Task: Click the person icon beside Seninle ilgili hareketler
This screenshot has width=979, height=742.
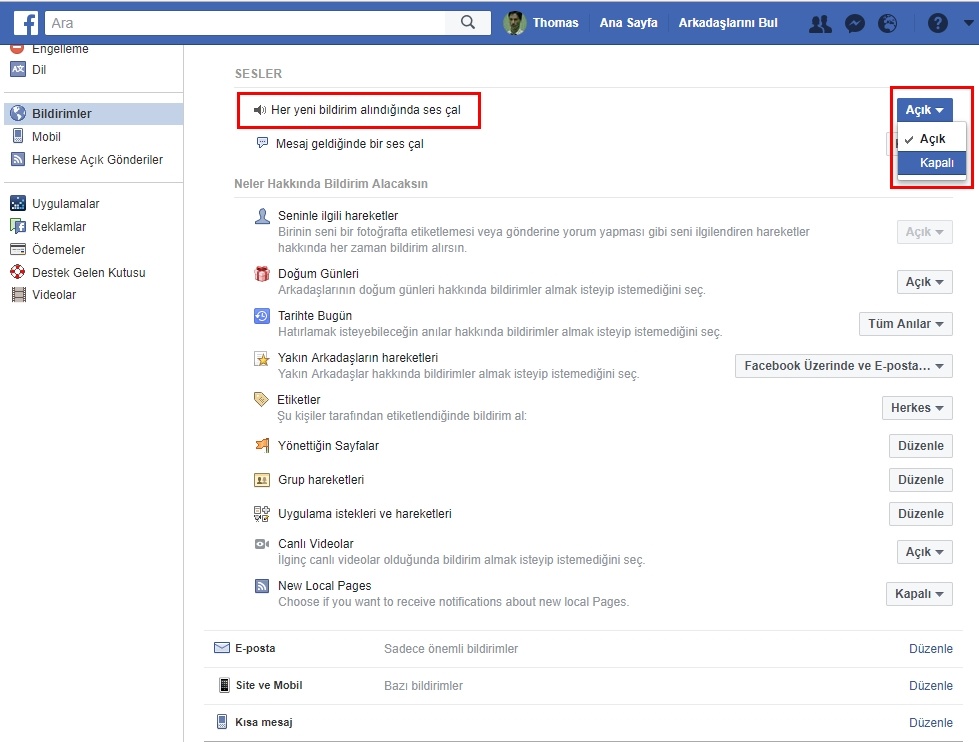Action: pos(262,216)
